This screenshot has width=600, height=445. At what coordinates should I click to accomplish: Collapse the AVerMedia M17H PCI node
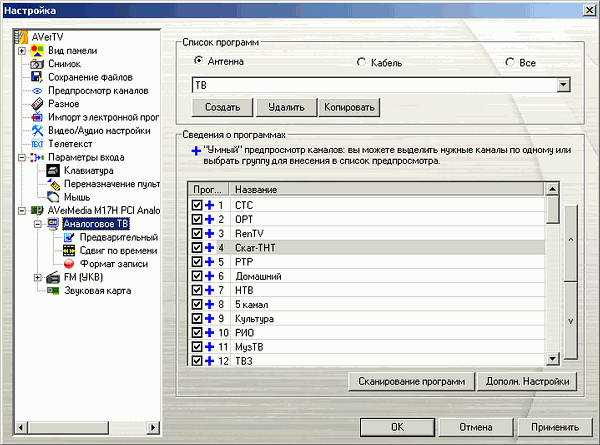tap(22, 210)
